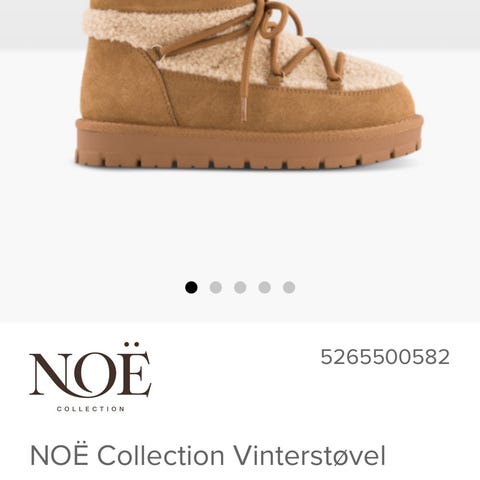The image size is (480, 480).
Task: Click the suede heel of the boot
Action: 122,87
